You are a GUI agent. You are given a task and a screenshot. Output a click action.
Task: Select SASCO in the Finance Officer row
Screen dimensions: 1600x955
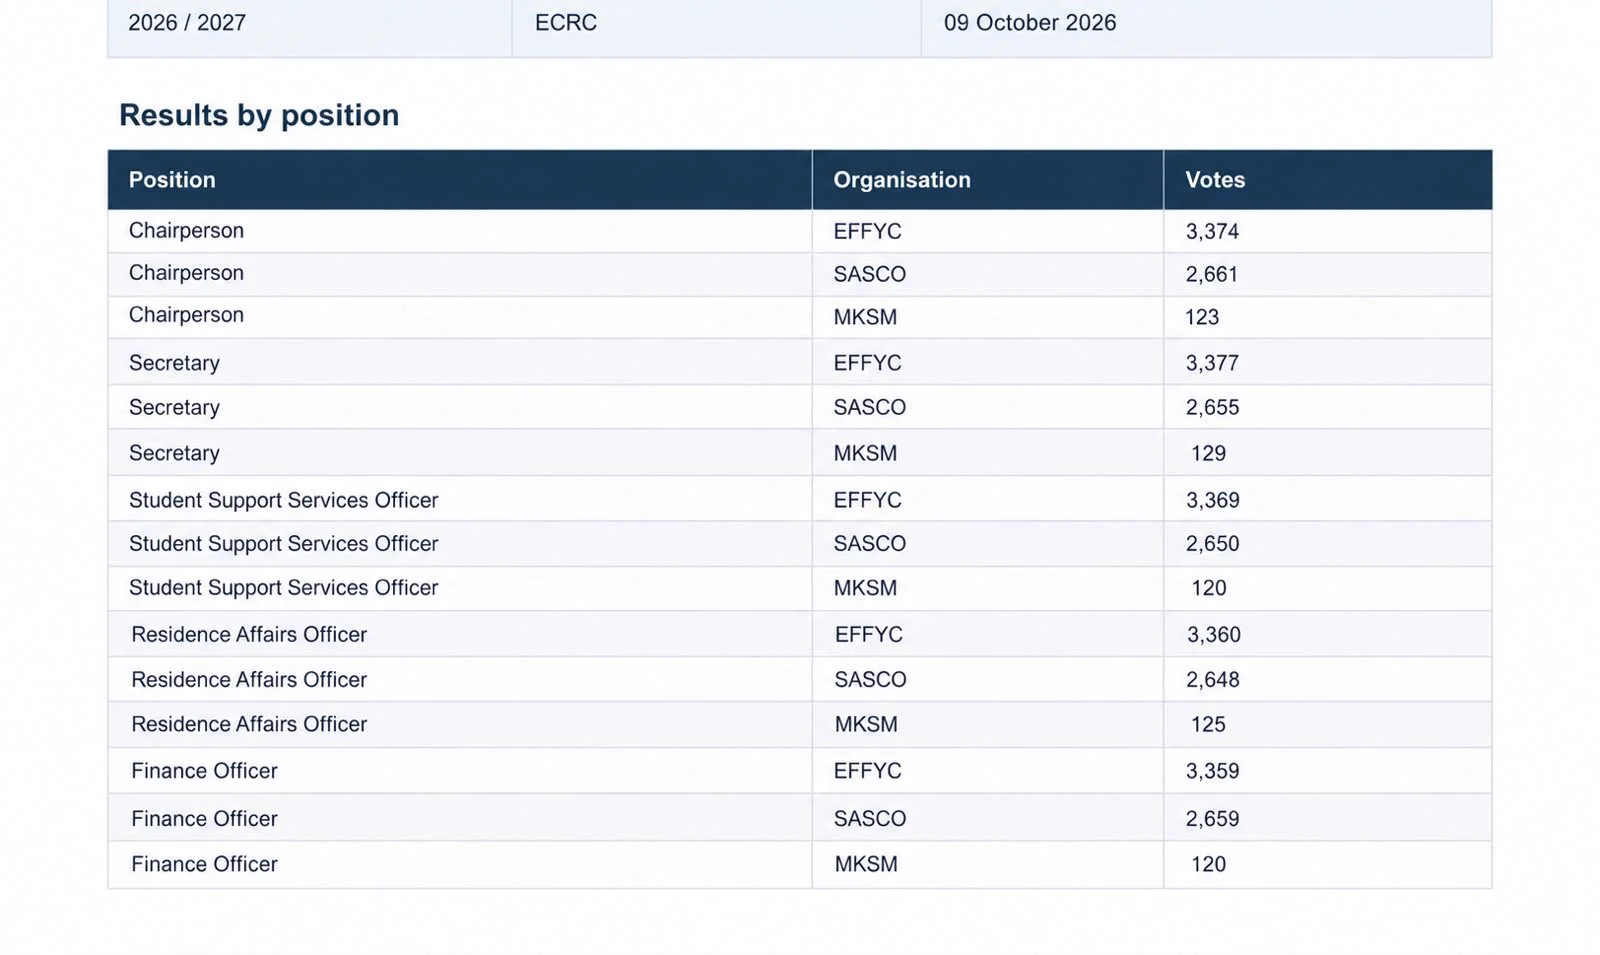pyautogui.click(x=870, y=819)
